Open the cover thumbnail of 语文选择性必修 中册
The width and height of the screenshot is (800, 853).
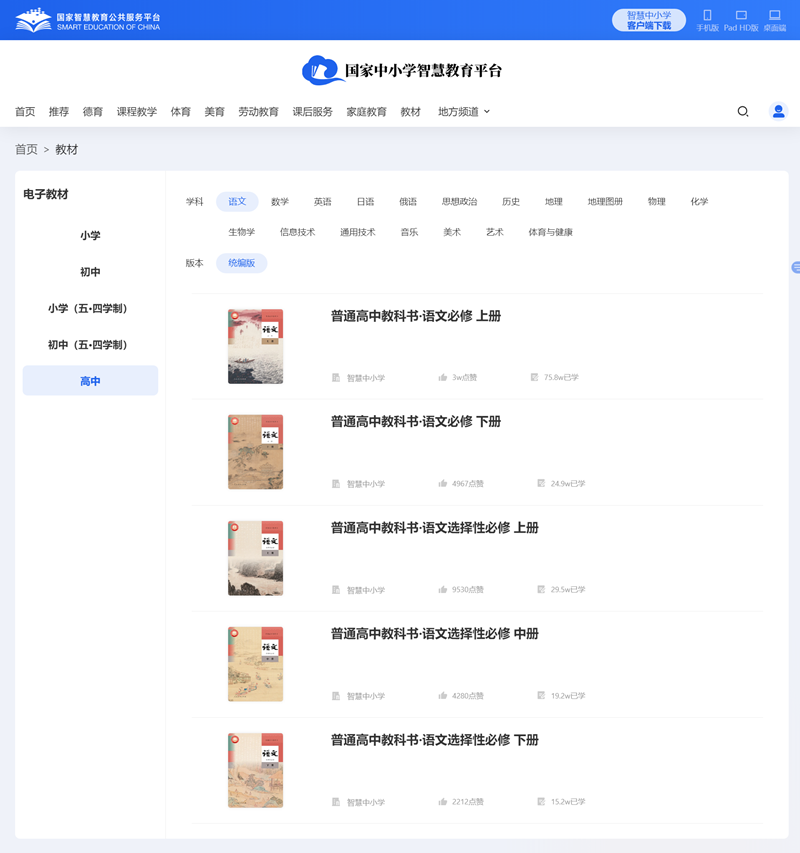[x=255, y=663]
